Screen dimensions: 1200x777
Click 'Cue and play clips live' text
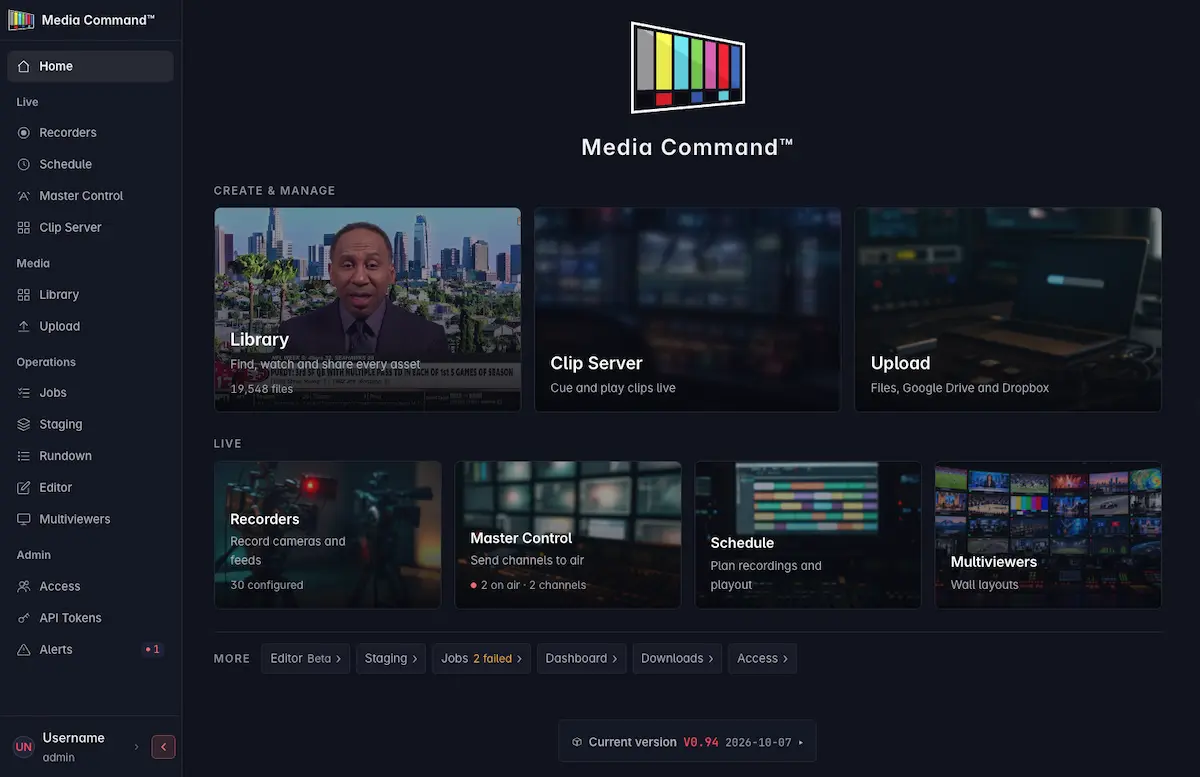613,388
